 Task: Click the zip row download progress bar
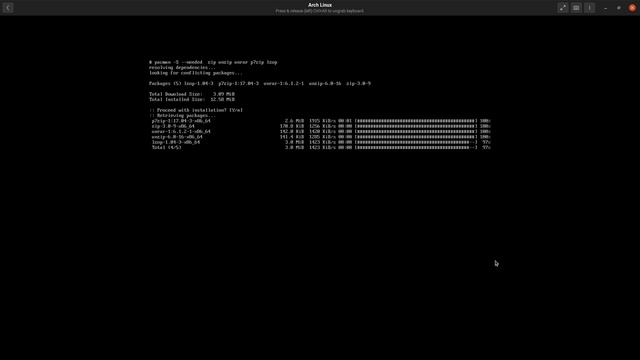click(416, 126)
